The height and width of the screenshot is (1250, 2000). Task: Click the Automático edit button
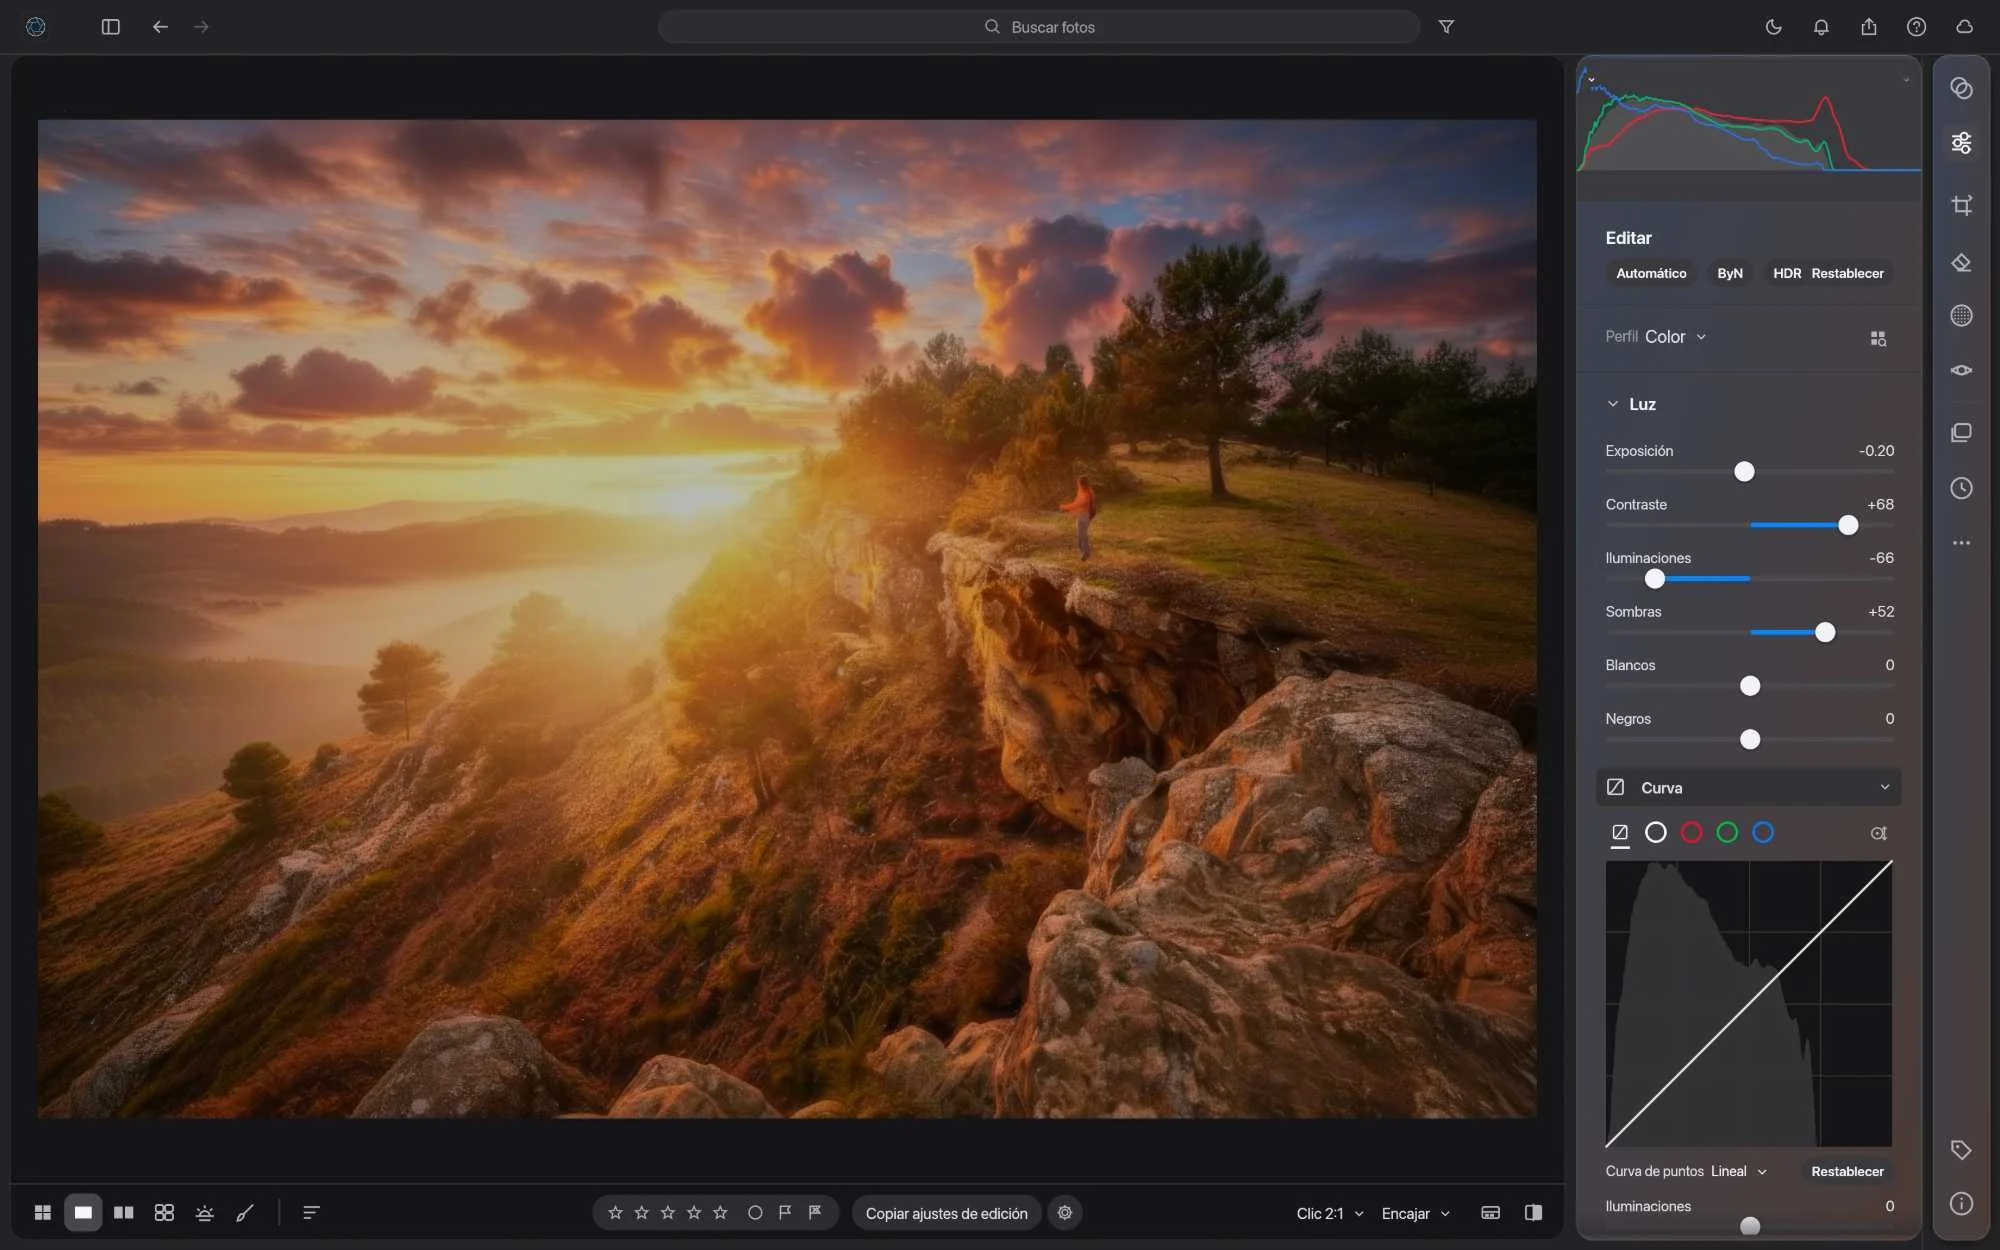[1651, 273]
